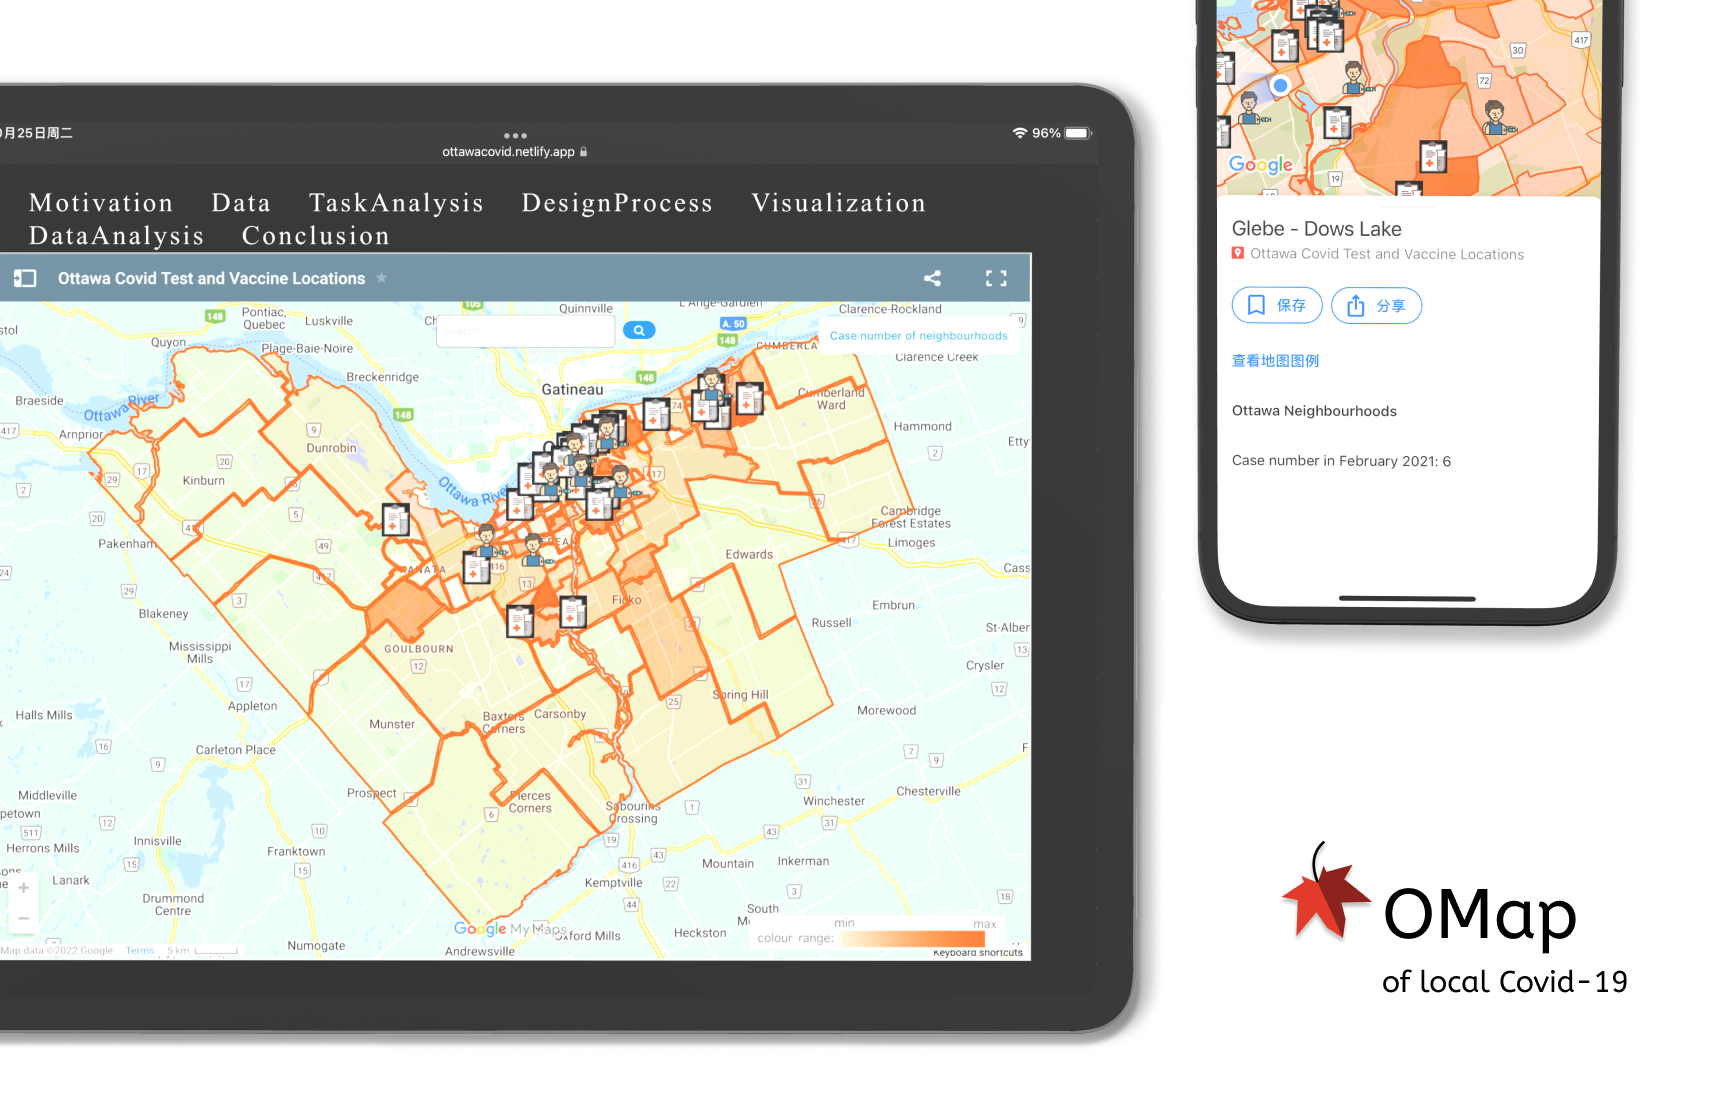Click the southern test-site marker nearest Ficko

[573, 611]
